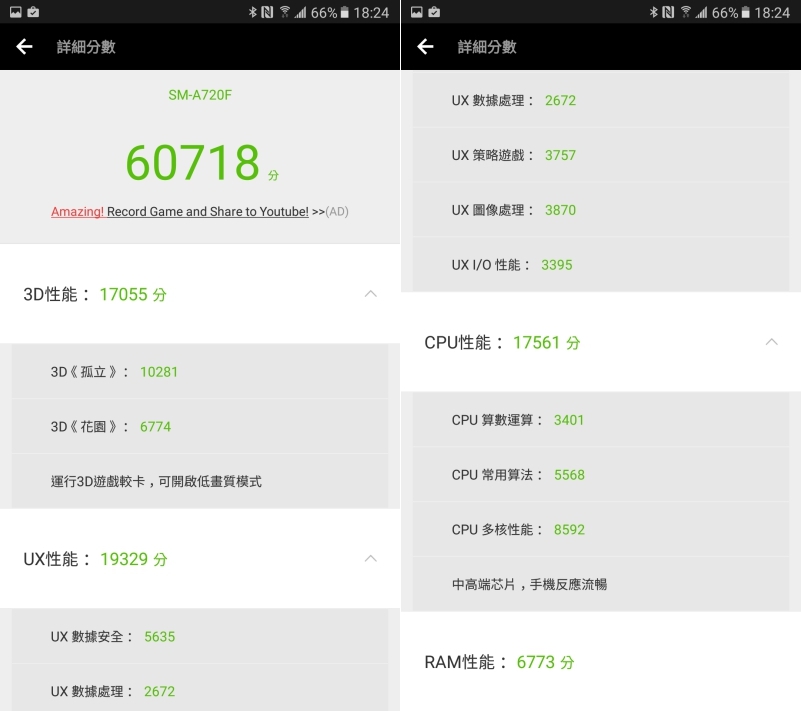The image size is (801, 711).
Task: Open the Amazing! Record Game and Share link
Action: 180,211
